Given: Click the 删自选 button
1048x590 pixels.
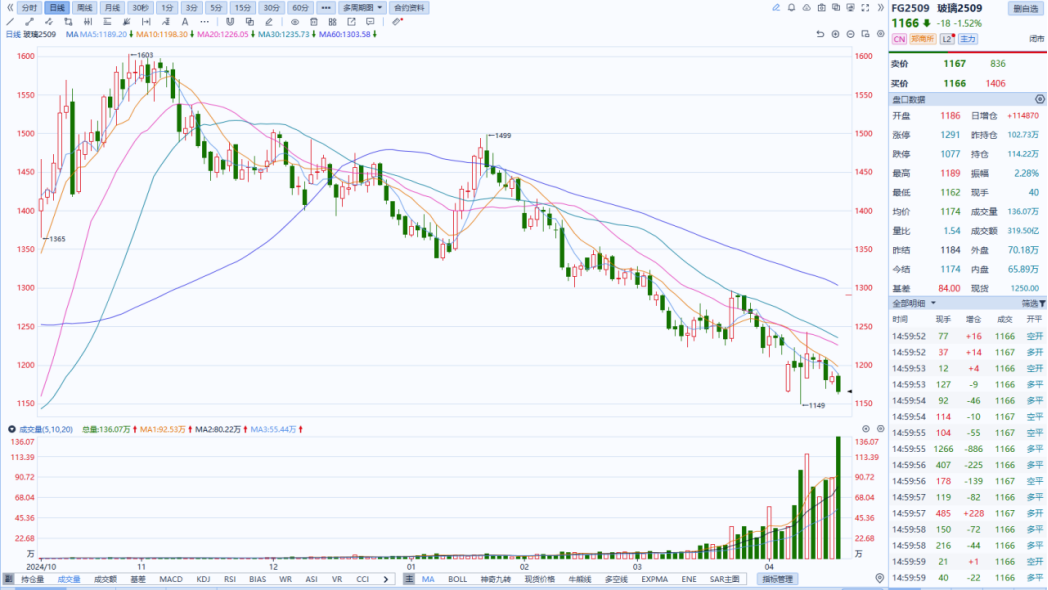Looking at the screenshot, I should [x=1025, y=8].
